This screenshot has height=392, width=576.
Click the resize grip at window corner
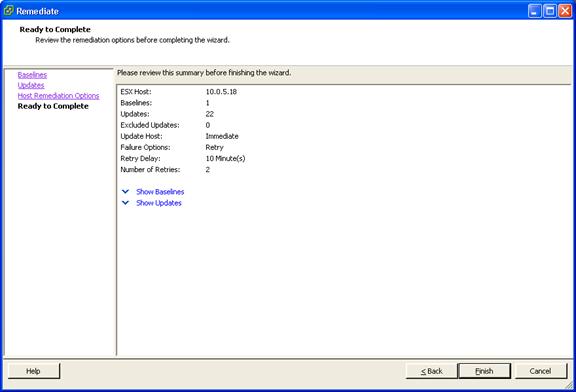(569, 385)
